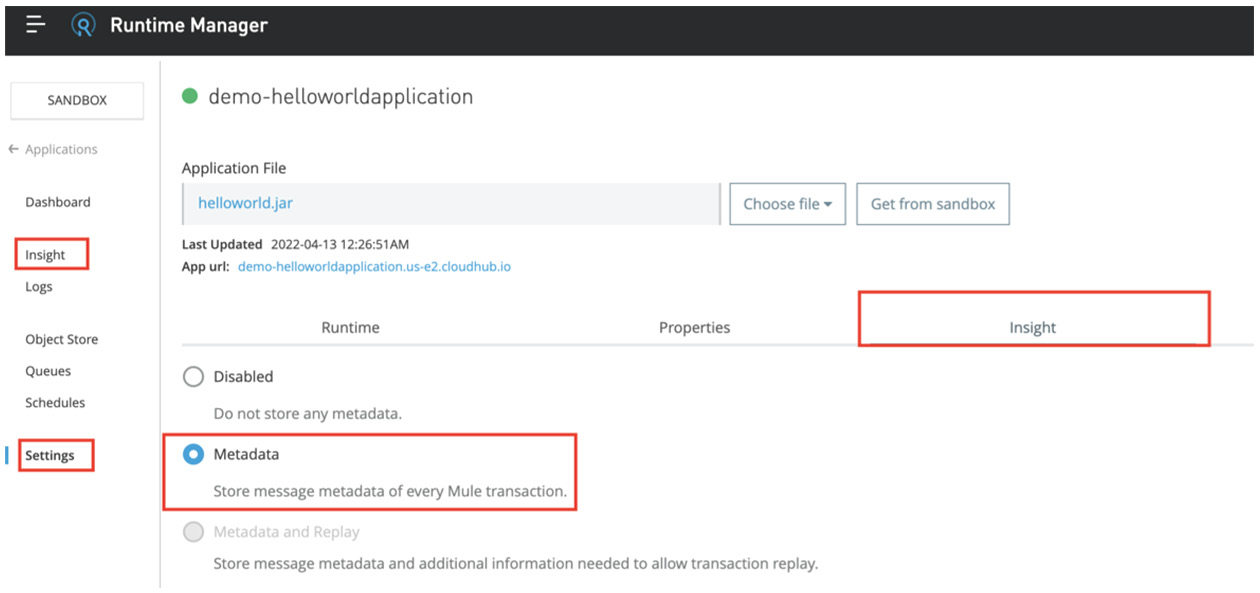Navigate to Object Store

(62, 339)
